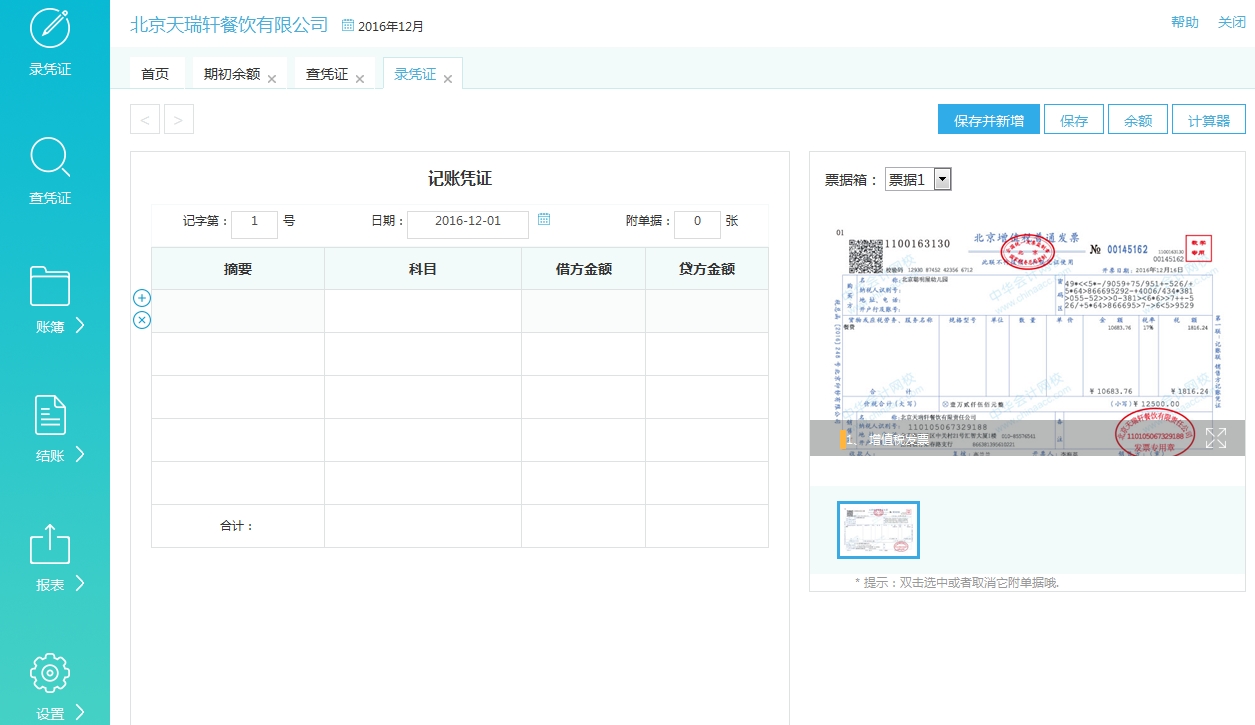Click the 记字第 number input field
The height and width of the screenshot is (725, 1255).
pos(254,224)
